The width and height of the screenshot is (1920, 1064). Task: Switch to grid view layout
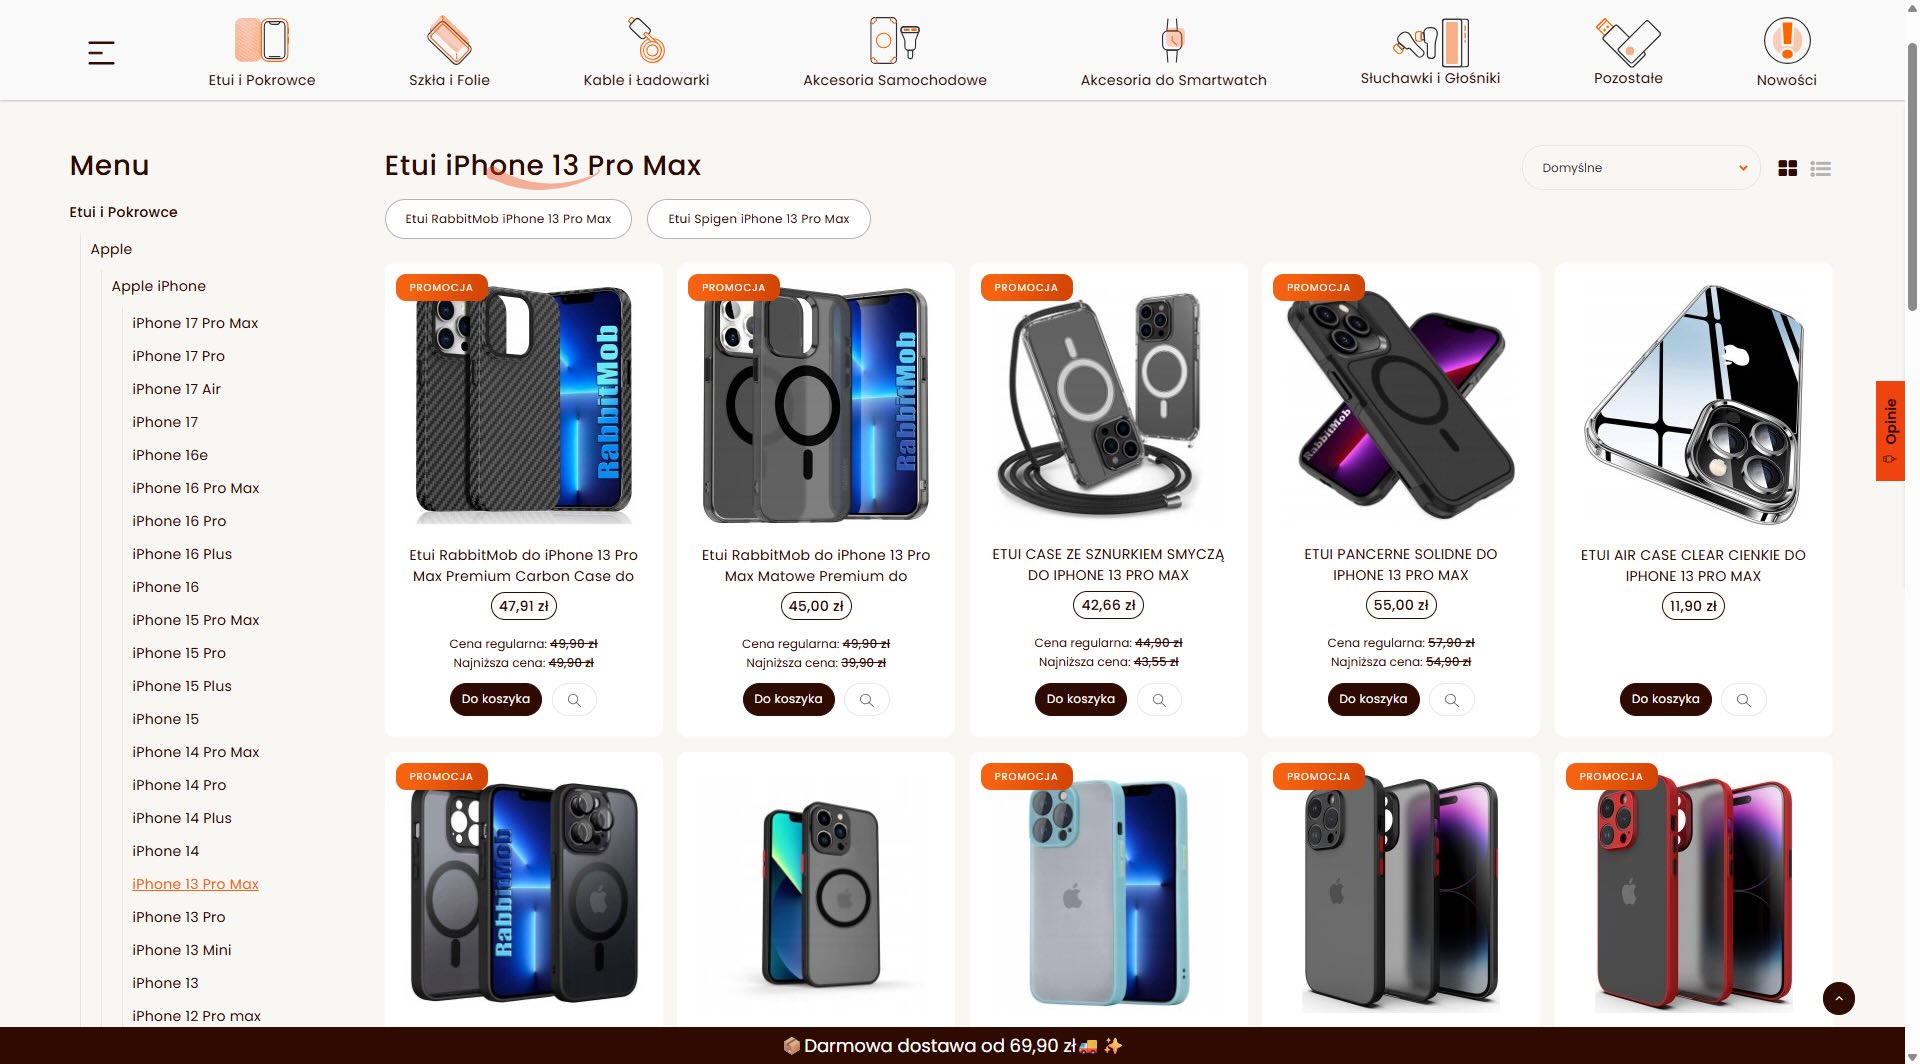coord(1788,169)
